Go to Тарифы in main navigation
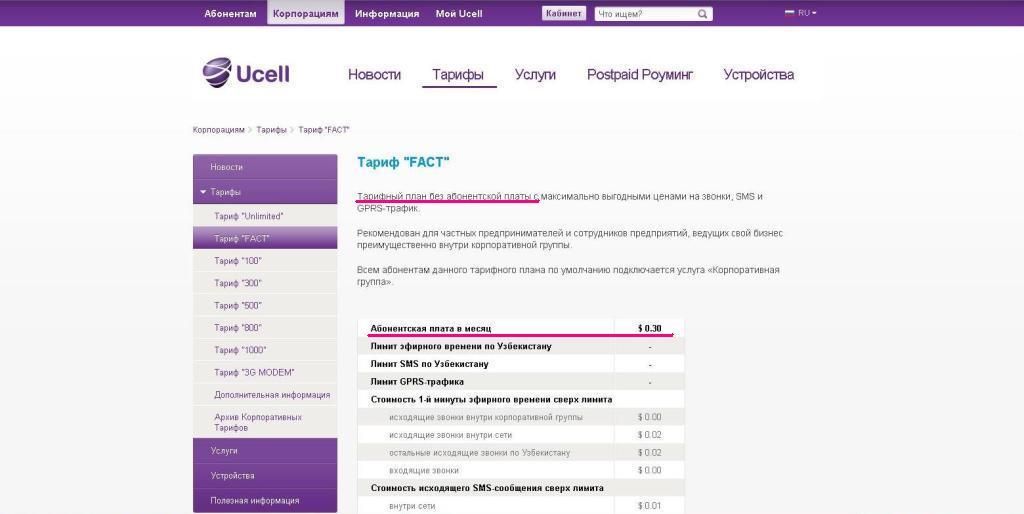This screenshot has height=514, width=1024. tap(458, 74)
